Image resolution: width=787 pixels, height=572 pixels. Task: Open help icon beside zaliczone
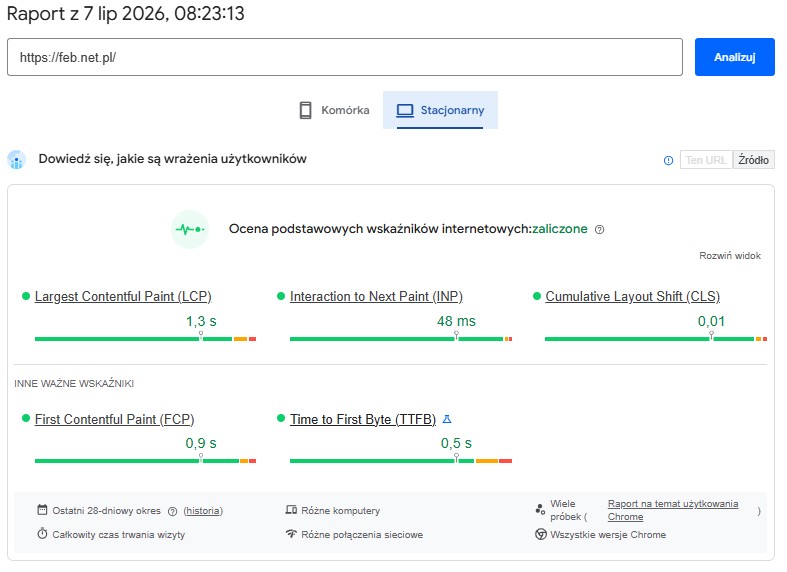599,229
